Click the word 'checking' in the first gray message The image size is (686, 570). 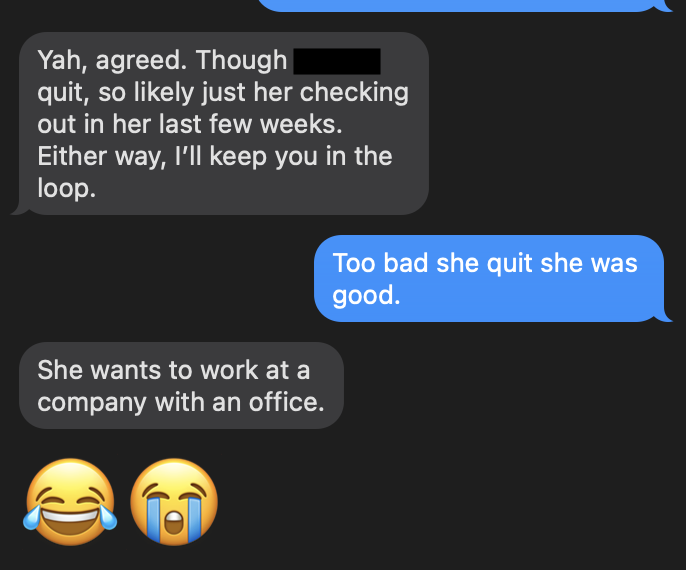click(x=354, y=92)
